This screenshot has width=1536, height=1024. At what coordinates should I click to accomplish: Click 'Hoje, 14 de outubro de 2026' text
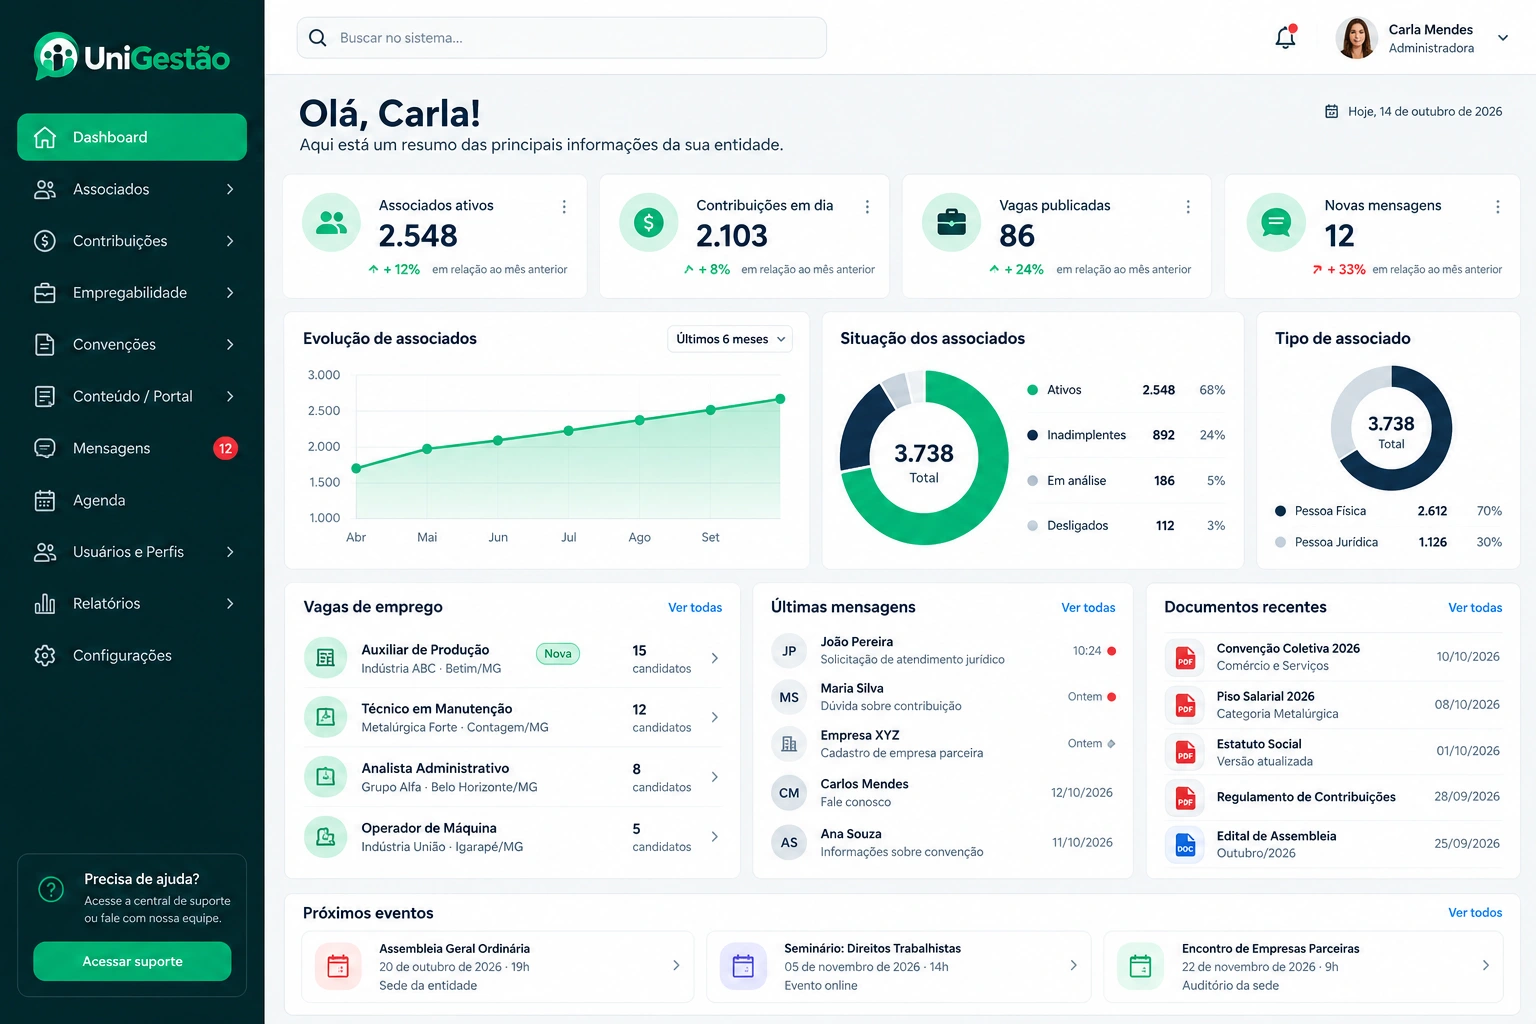click(x=1425, y=112)
